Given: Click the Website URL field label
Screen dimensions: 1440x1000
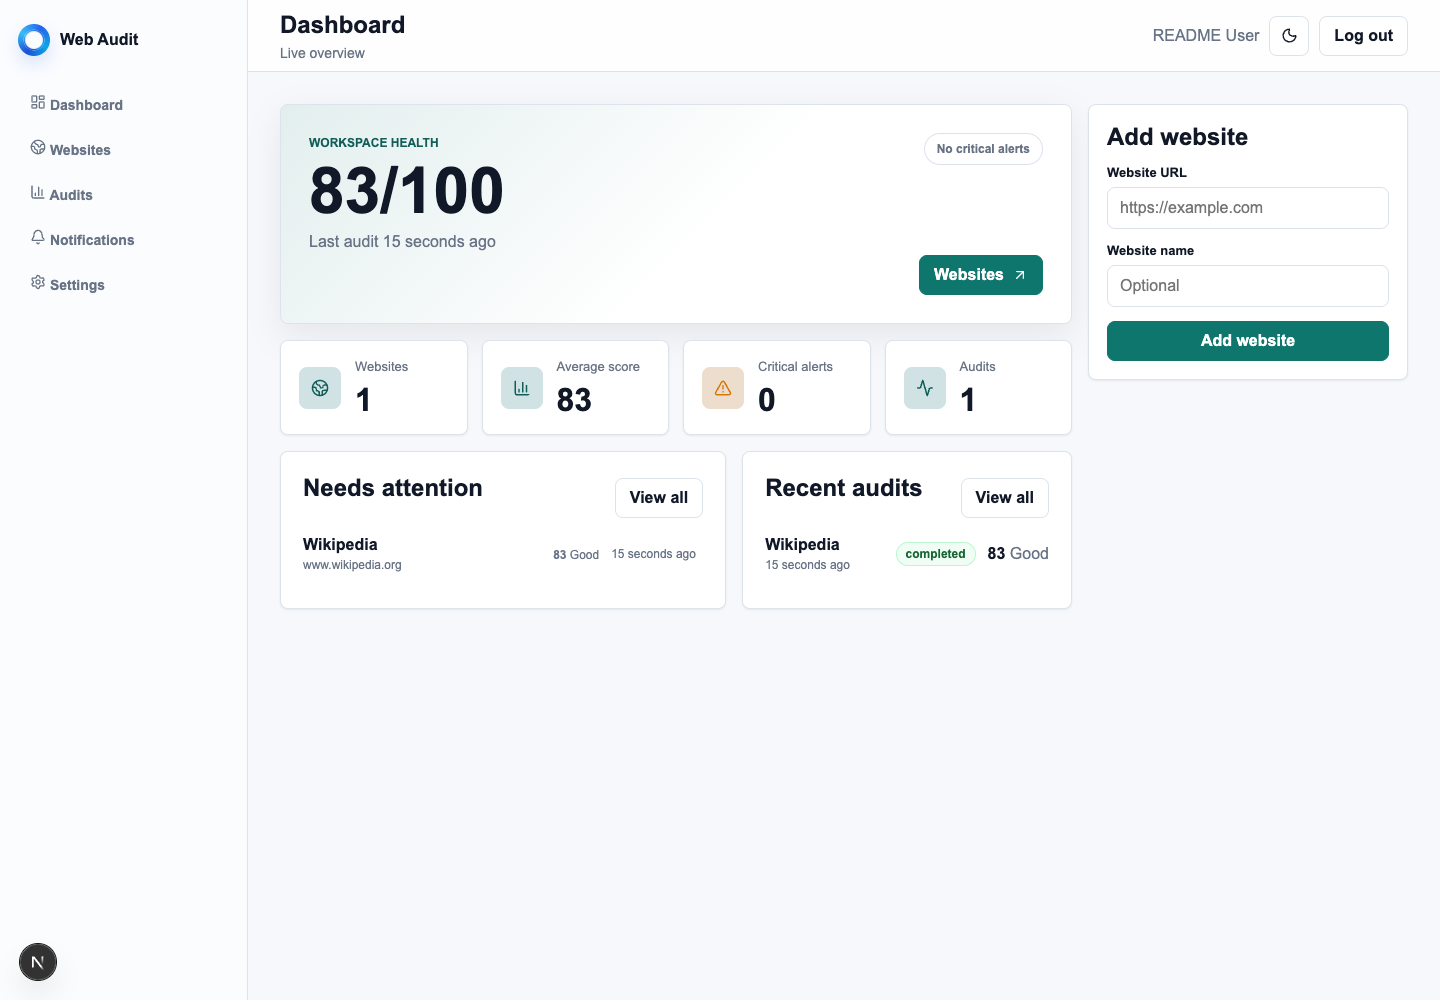Looking at the screenshot, I should click(x=1147, y=173).
